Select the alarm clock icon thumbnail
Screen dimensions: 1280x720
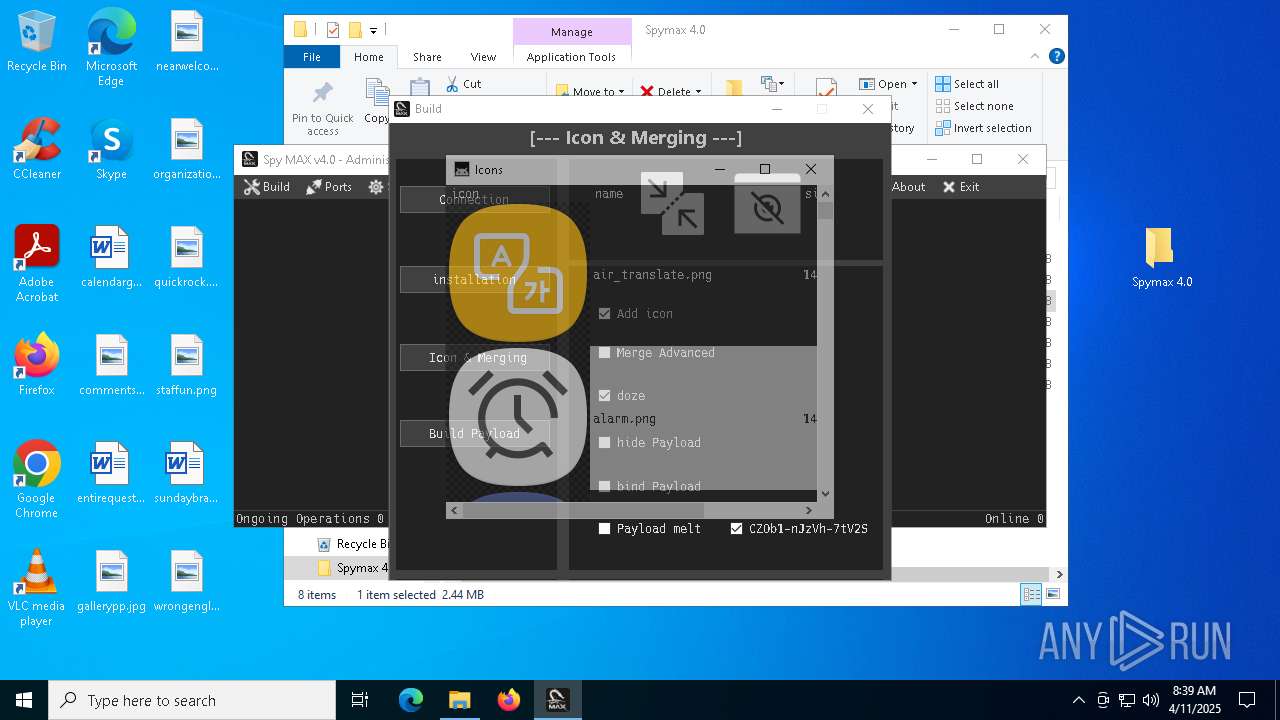(x=517, y=417)
